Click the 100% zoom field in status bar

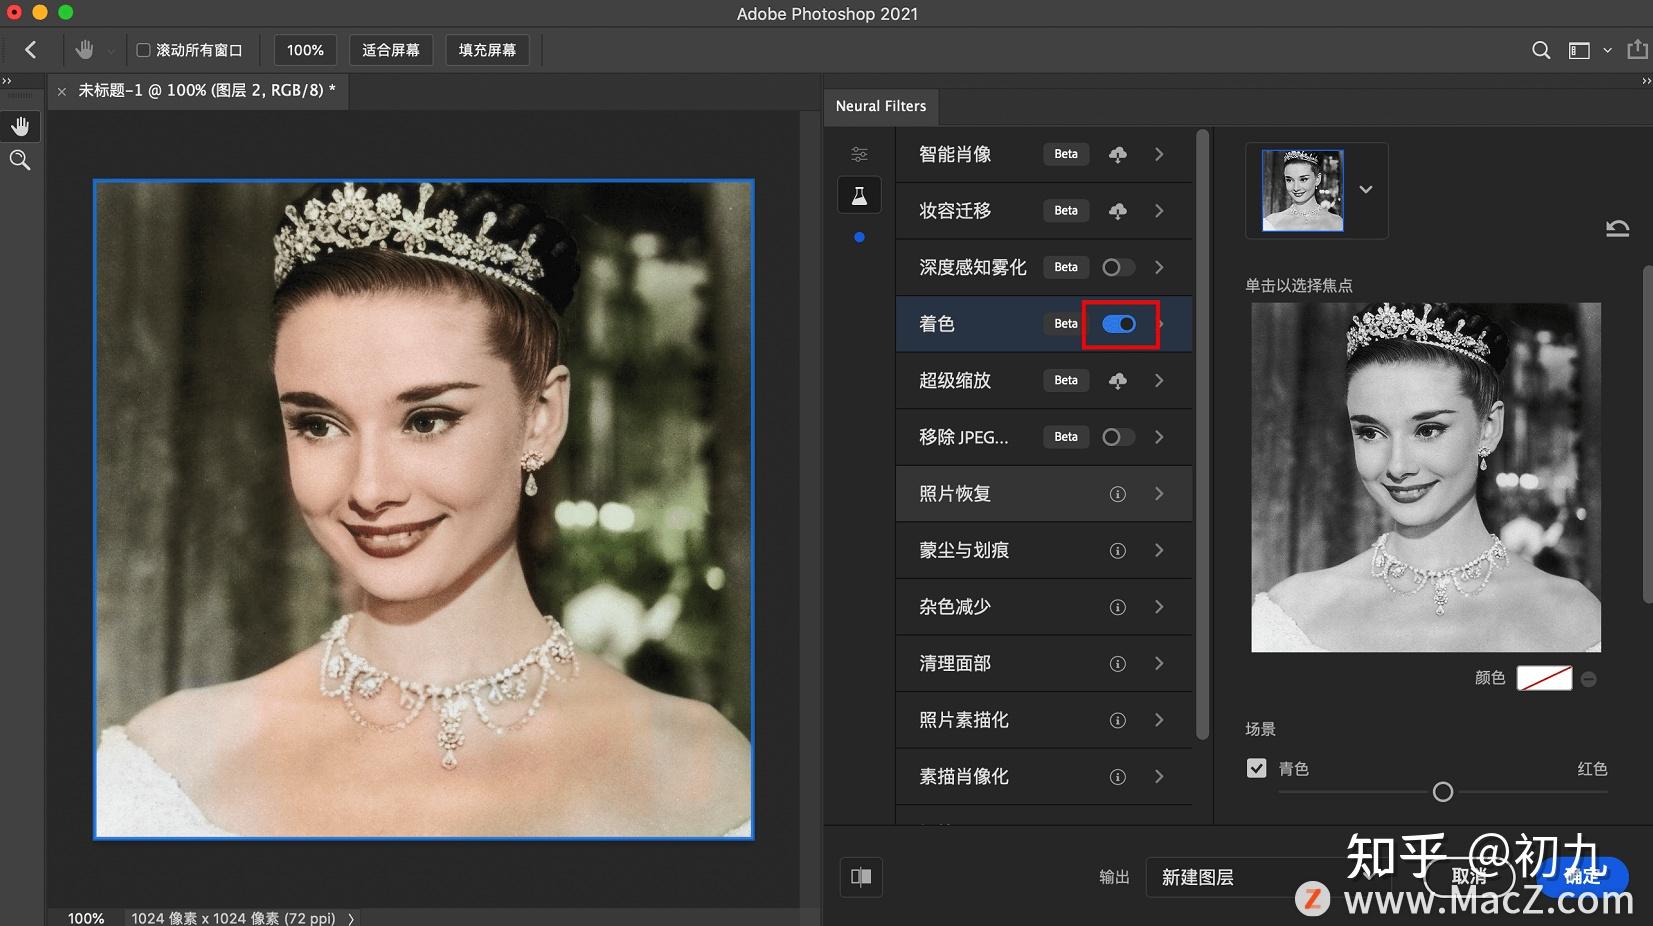coord(86,918)
